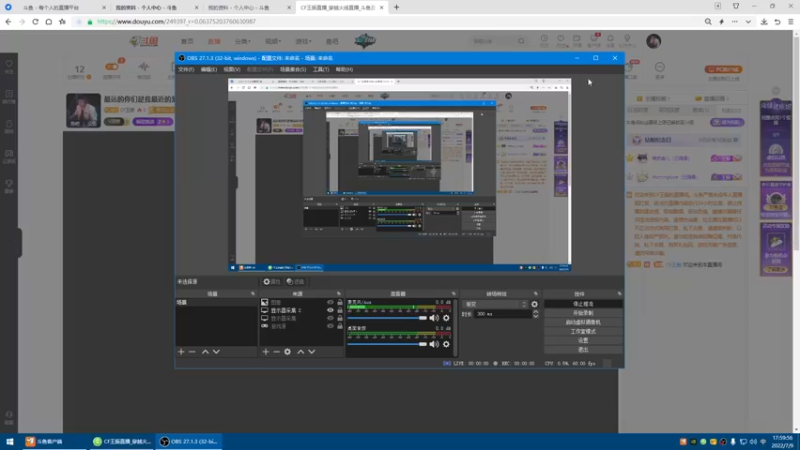This screenshot has height=450, width=800.
Task: Add a new source with the plus icon
Action: tap(265, 352)
